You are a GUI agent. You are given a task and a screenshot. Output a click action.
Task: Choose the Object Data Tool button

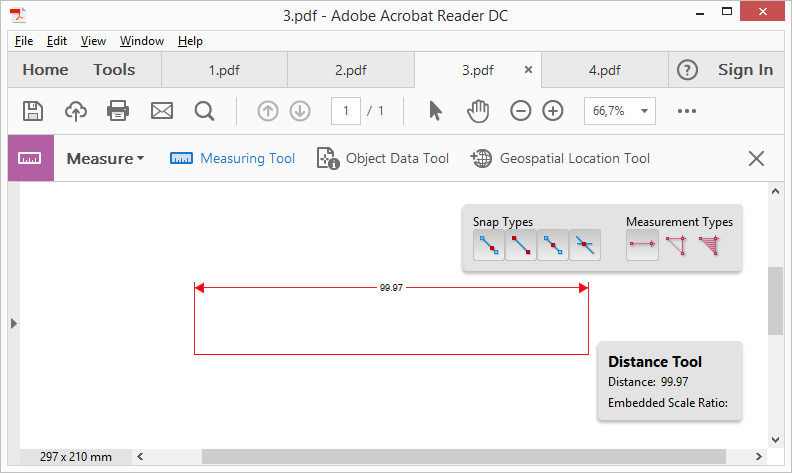coord(383,158)
